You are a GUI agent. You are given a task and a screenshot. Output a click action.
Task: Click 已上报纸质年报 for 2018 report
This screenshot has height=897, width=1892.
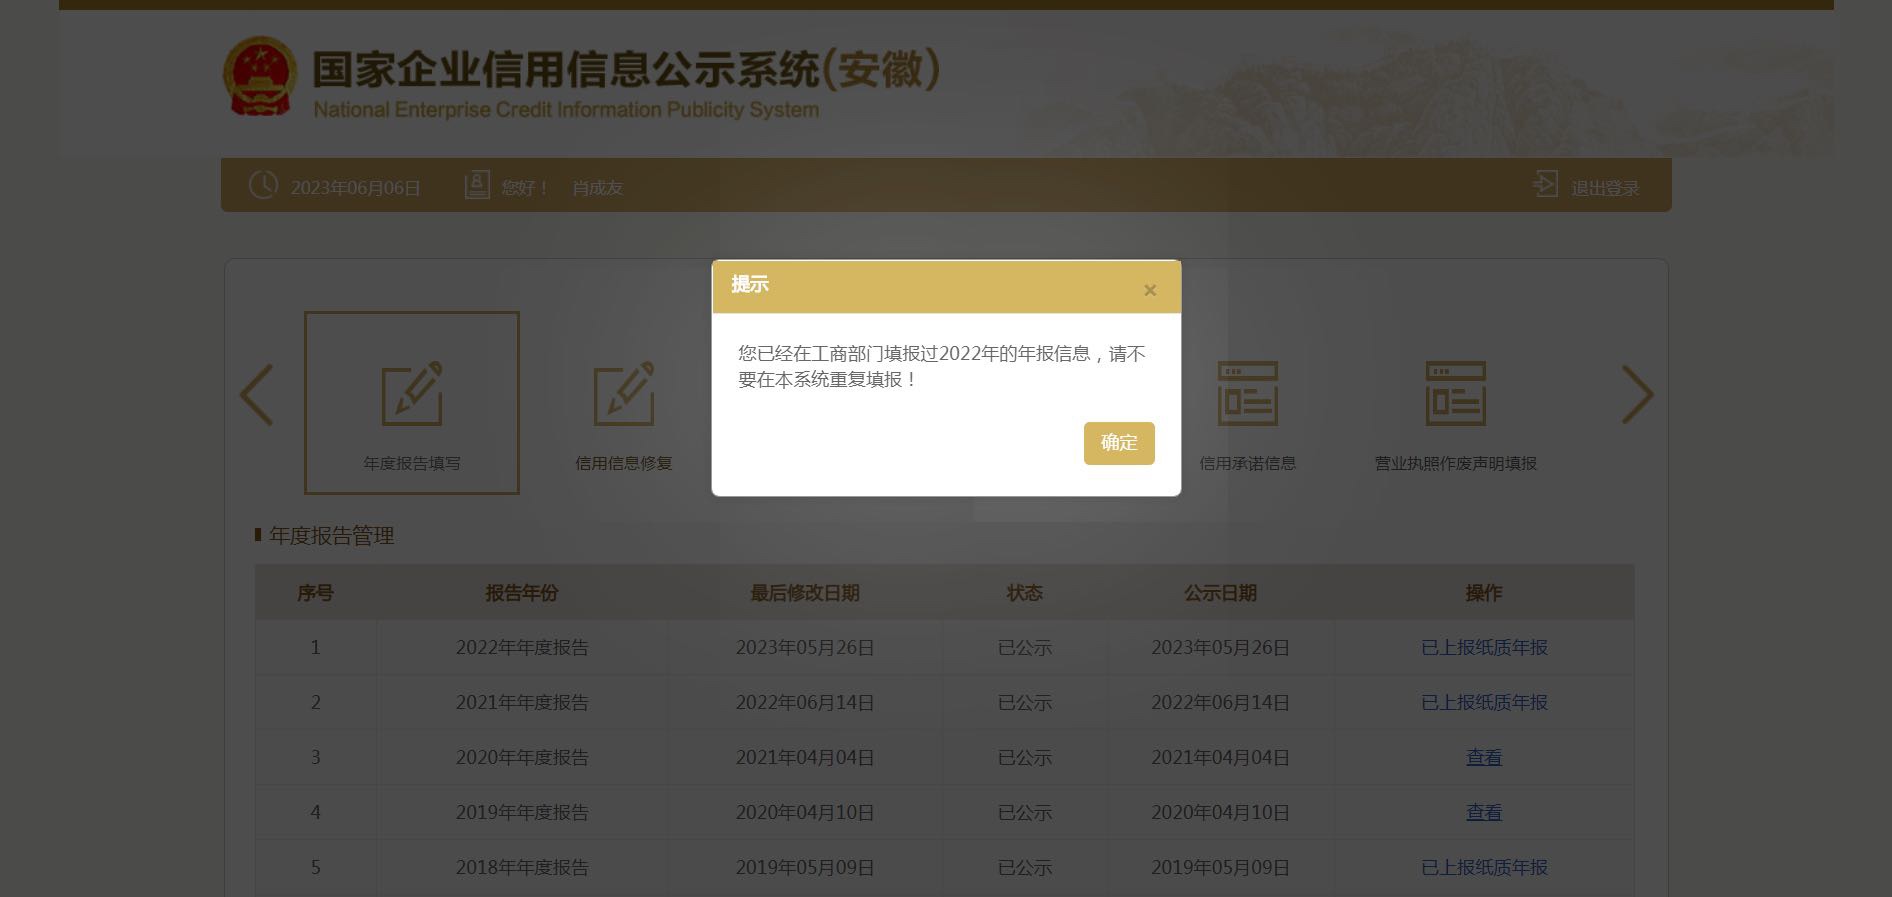(1483, 868)
